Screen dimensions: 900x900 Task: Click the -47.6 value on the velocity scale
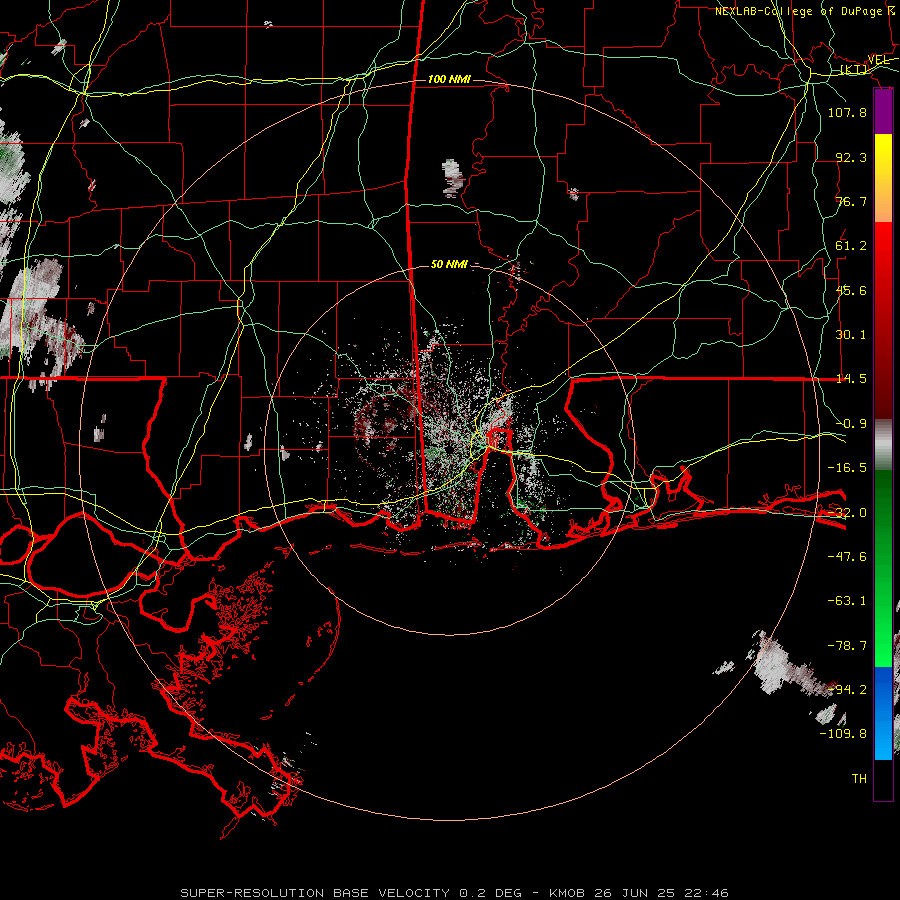coord(847,557)
